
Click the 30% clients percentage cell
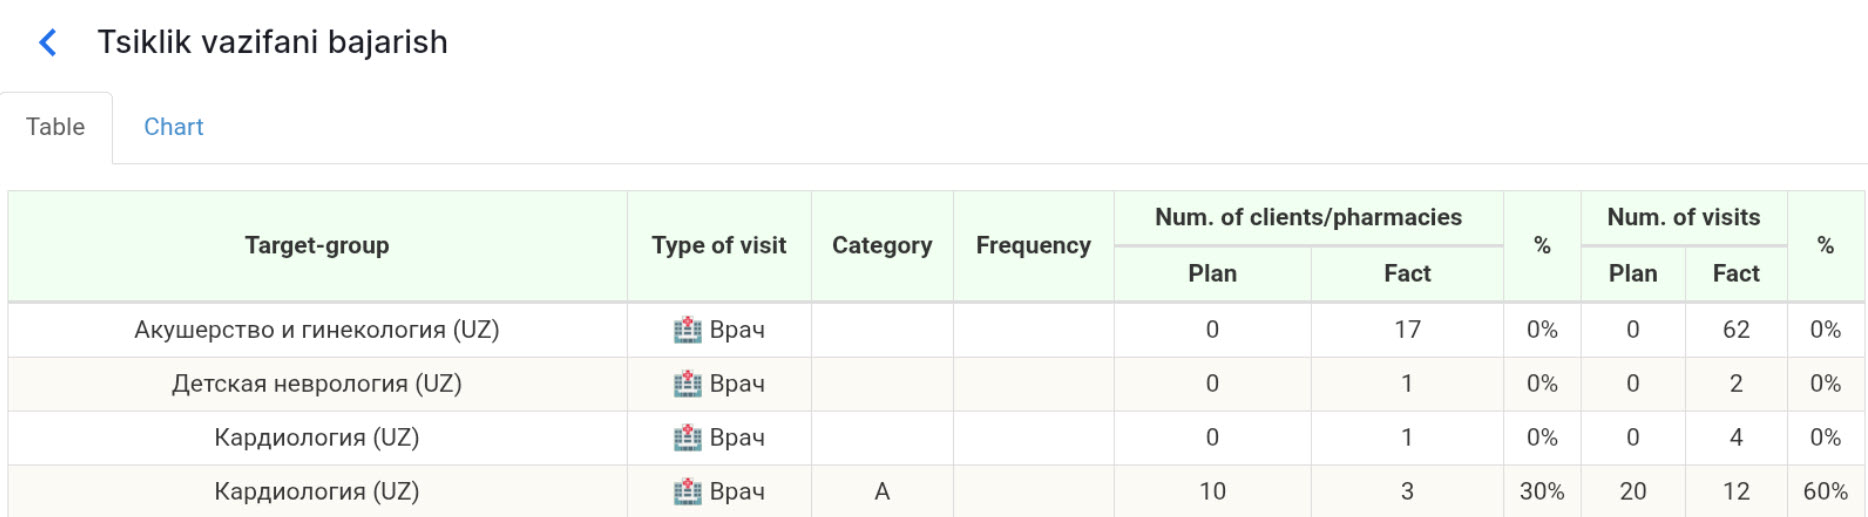[1541, 492]
